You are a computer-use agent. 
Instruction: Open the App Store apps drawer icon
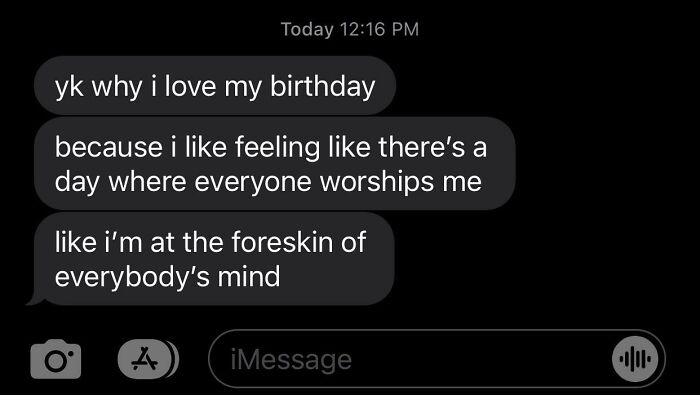click(x=145, y=359)
